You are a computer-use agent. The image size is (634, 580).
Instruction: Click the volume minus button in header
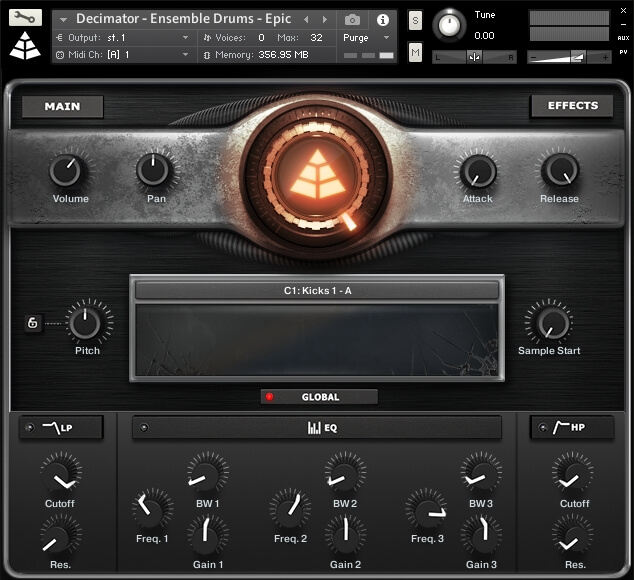click(533, 57)
